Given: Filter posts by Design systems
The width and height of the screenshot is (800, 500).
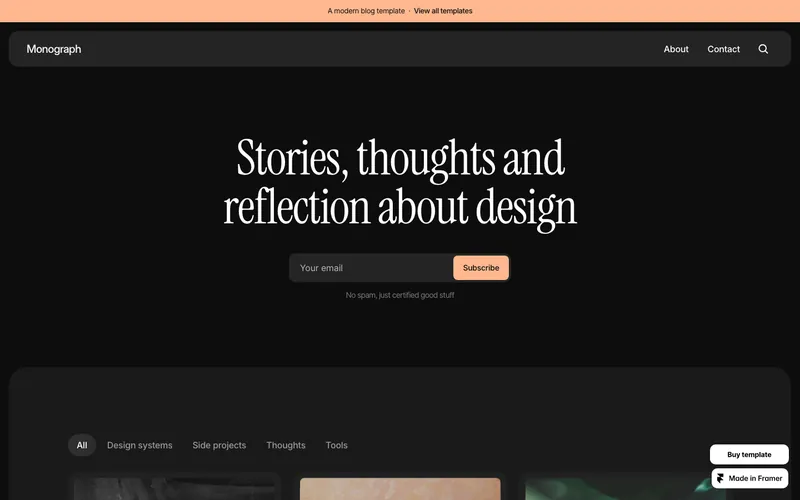Looking at the screenshot, I should pyautogui.click(x=139, y=445).
